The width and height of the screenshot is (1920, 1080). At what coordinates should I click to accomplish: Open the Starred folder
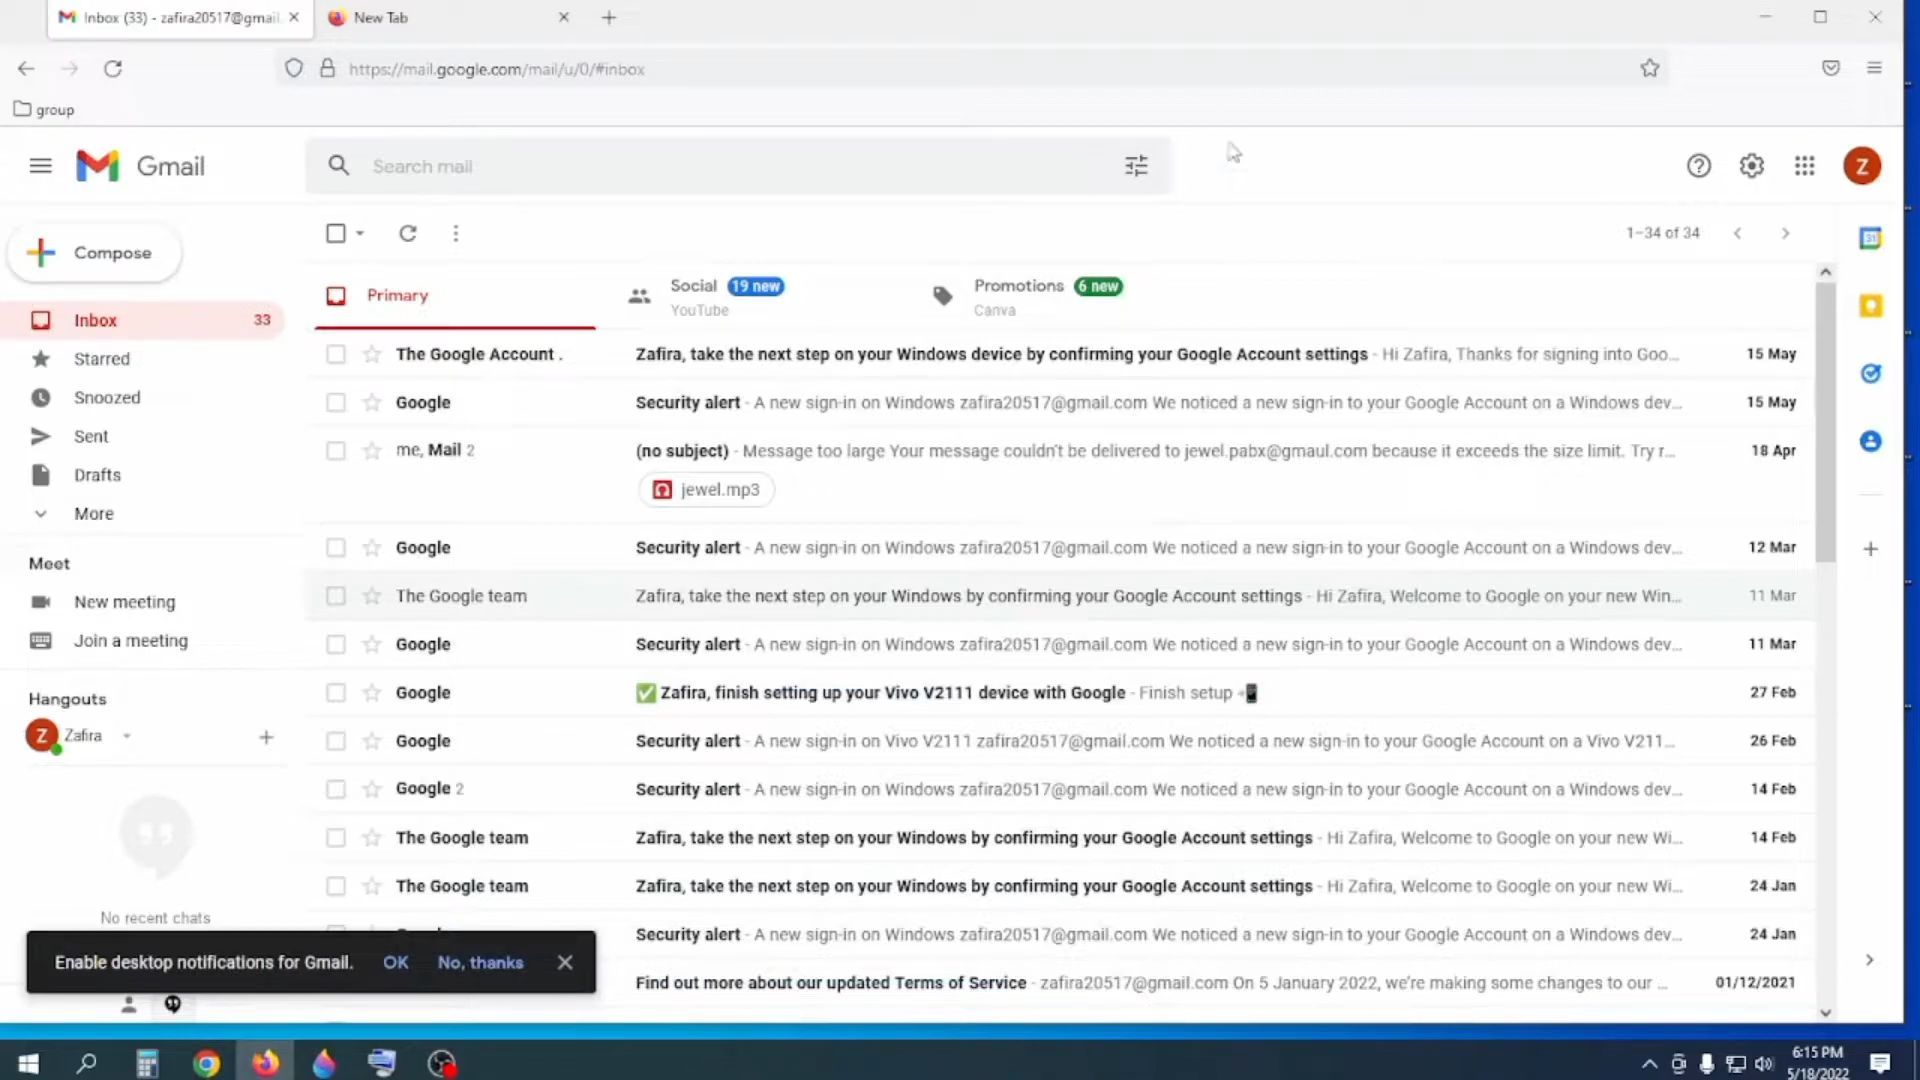click(101, 359)
